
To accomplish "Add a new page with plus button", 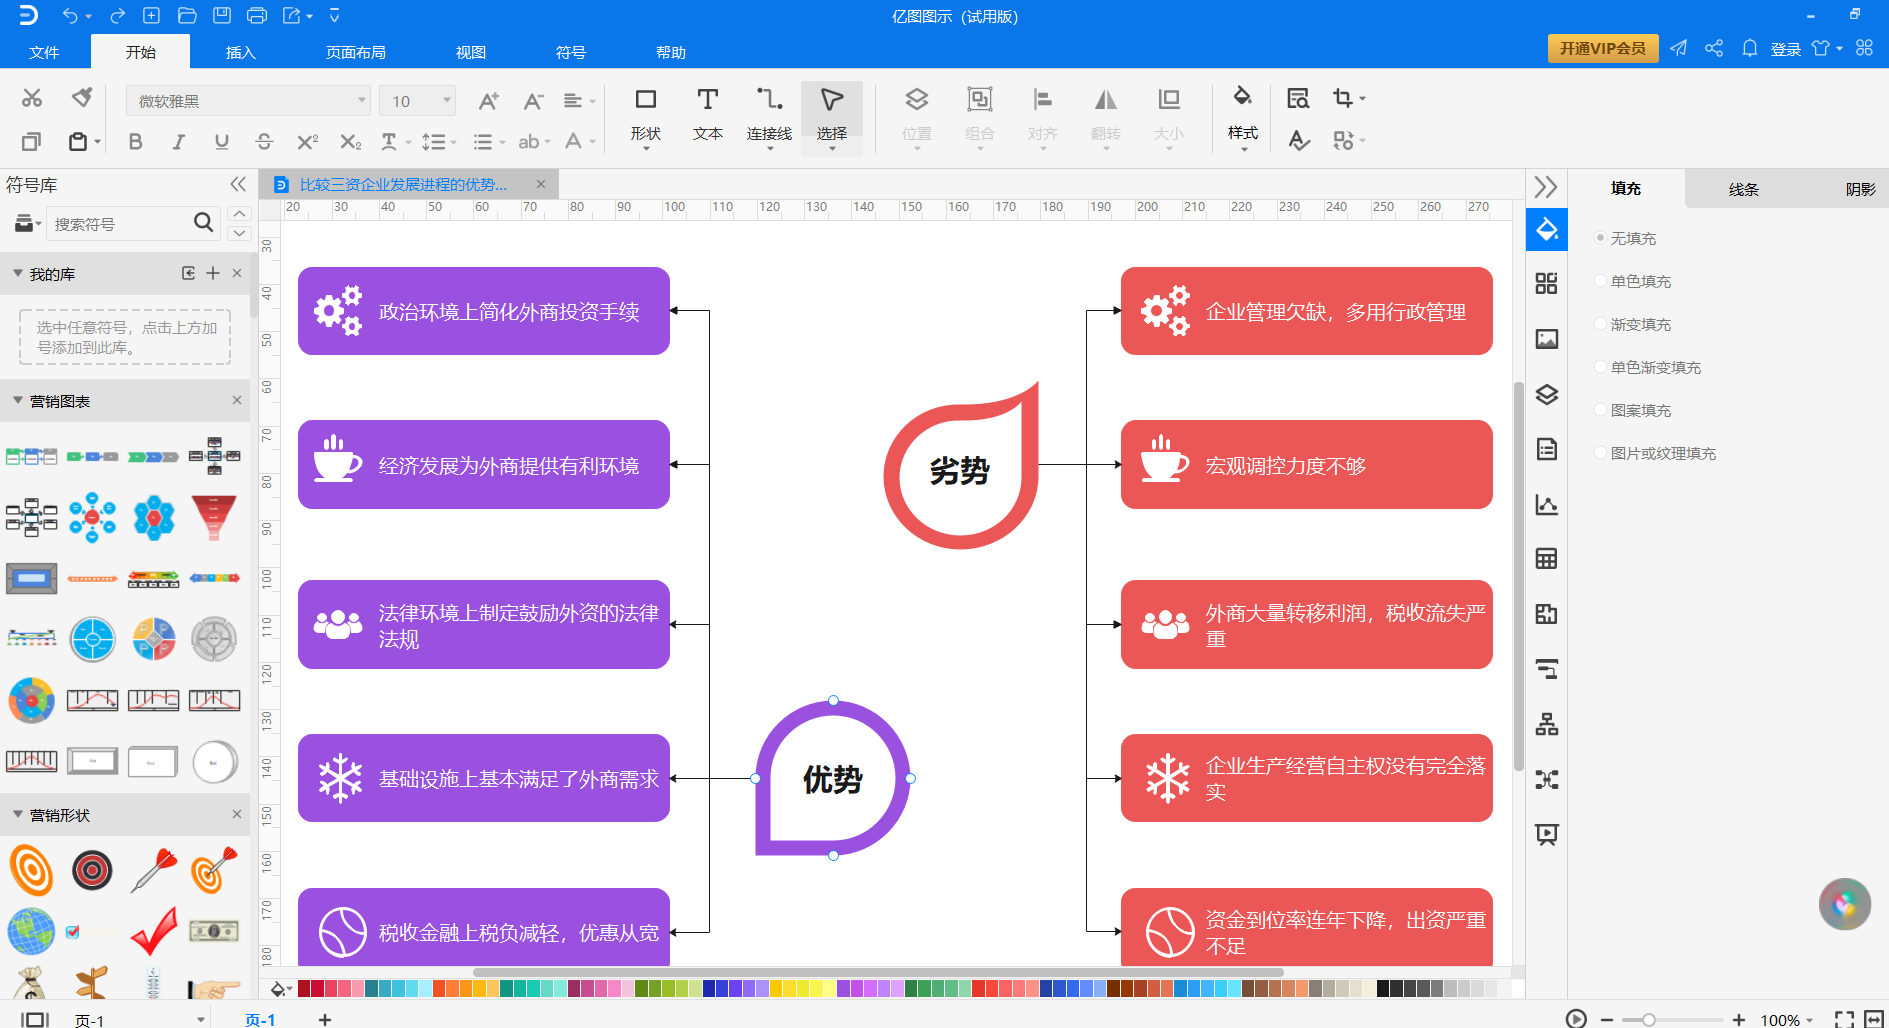I will [325, 1019].
